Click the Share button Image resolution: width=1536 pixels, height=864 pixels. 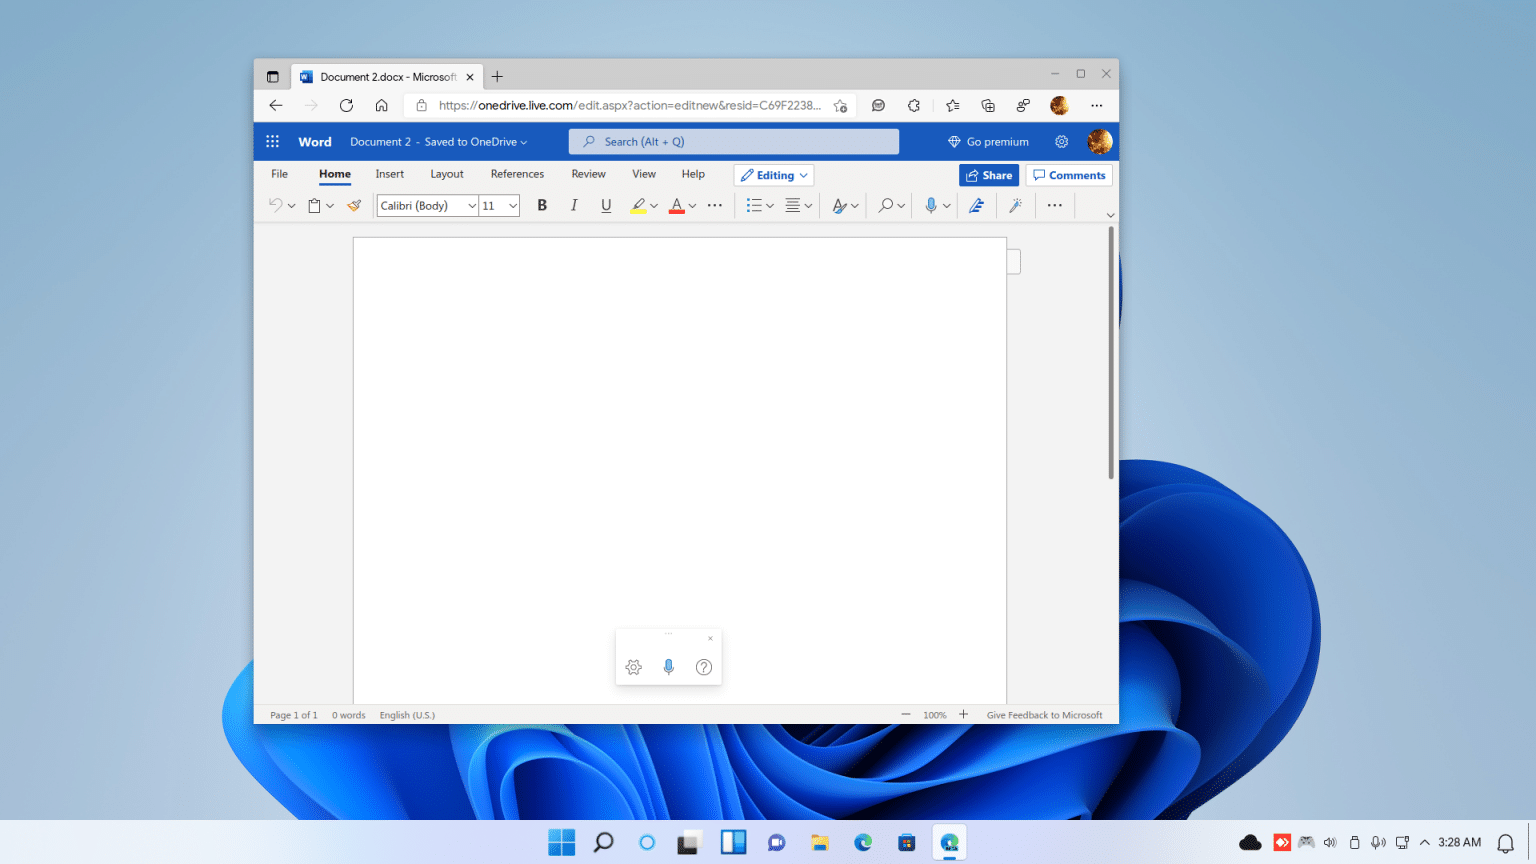tap(989, 175)
